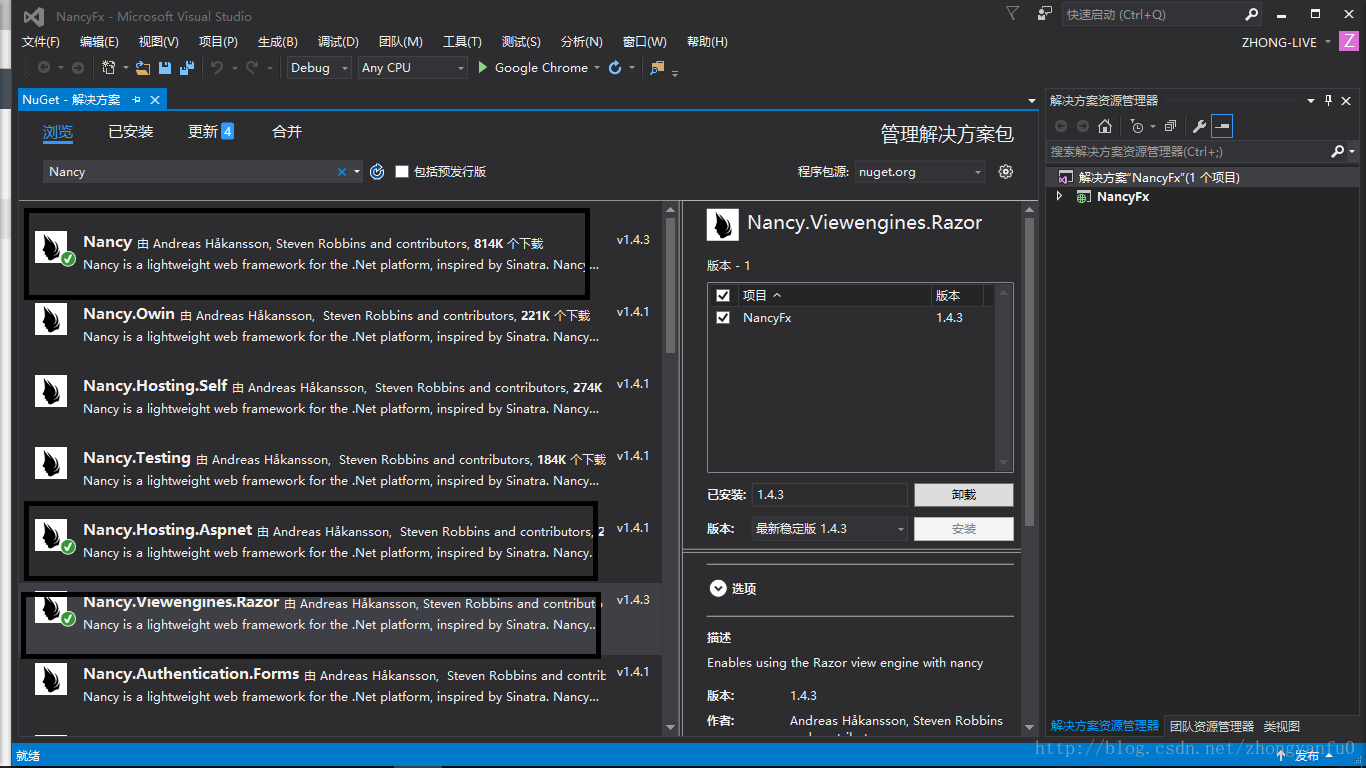1366x768 pixels.
Task: Click the navigate backward toolbar arrow
Action: [44, 68]
